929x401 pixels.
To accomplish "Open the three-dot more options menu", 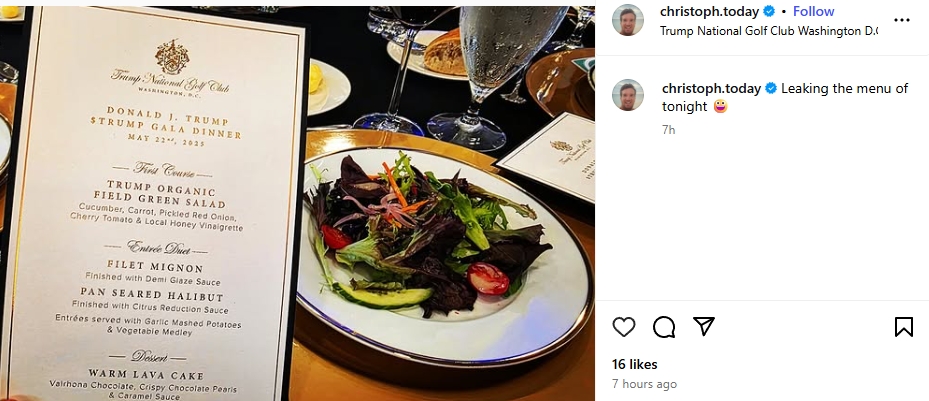I will [901, 20].
